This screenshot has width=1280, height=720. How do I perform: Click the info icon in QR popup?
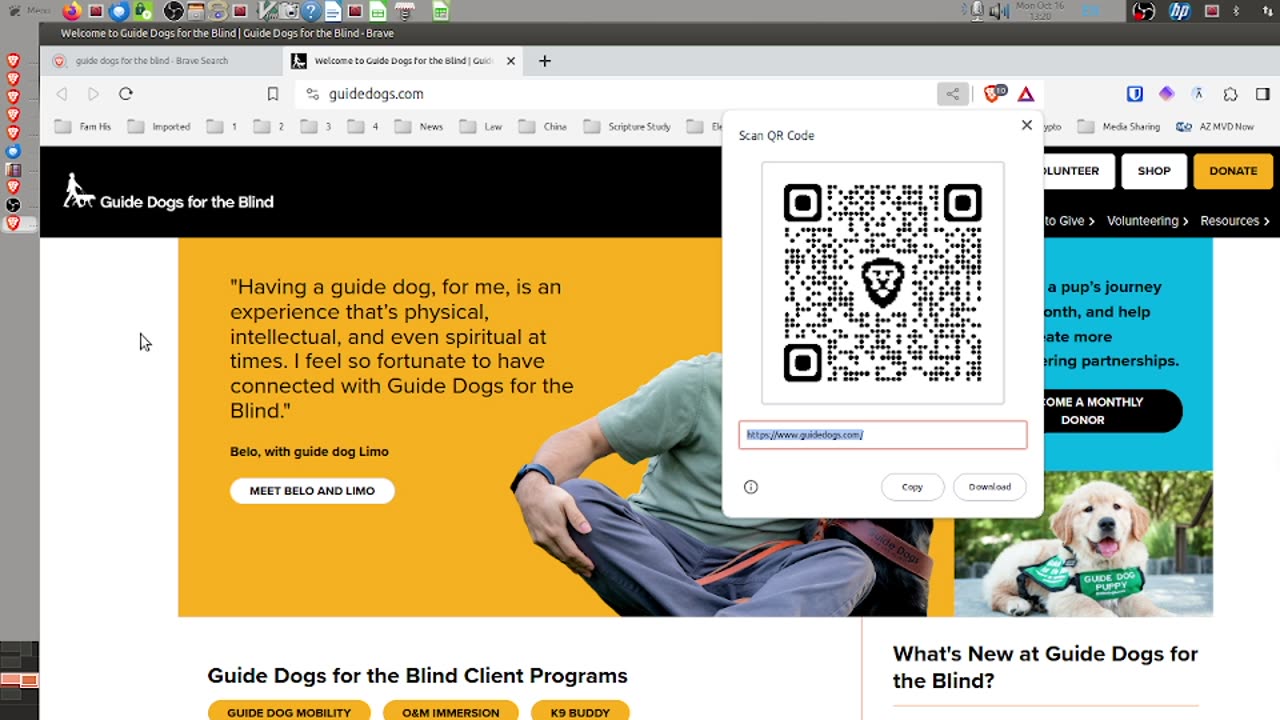tap(751, 487)
